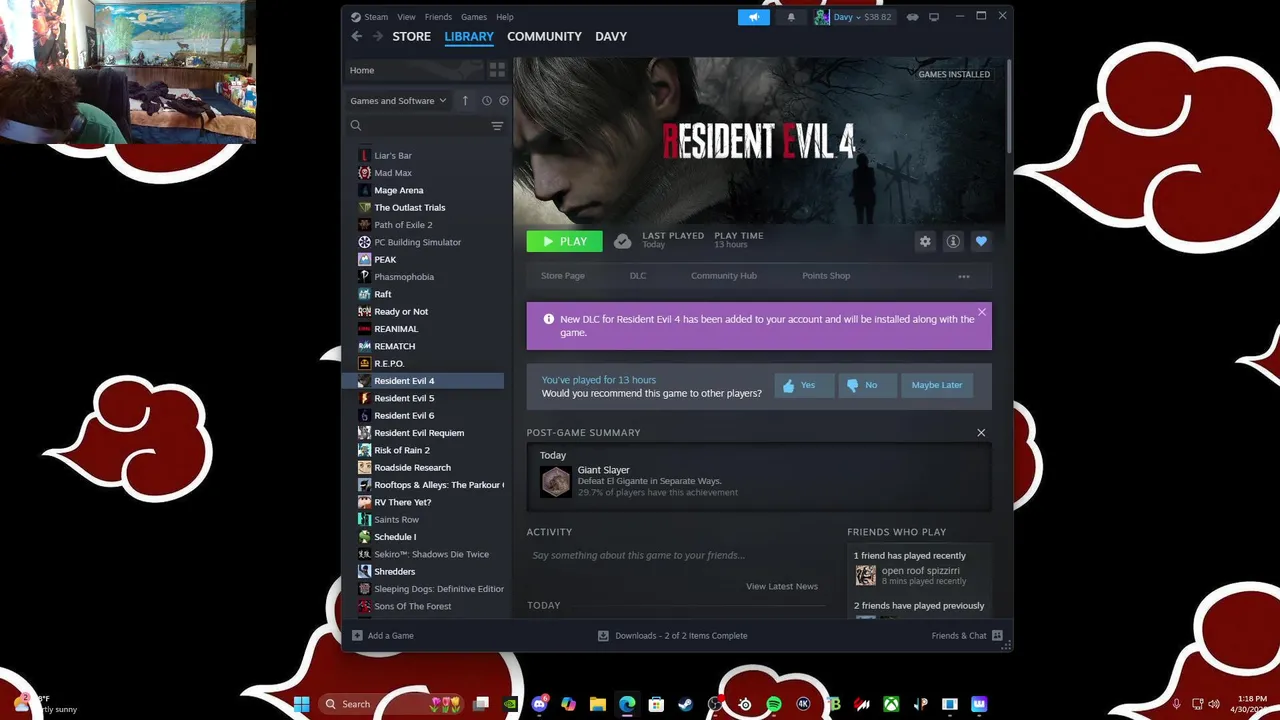The width and height of the screenshot is (1280, 720).
Task: Recommend the game with Yes
Action: click(804, 385)
